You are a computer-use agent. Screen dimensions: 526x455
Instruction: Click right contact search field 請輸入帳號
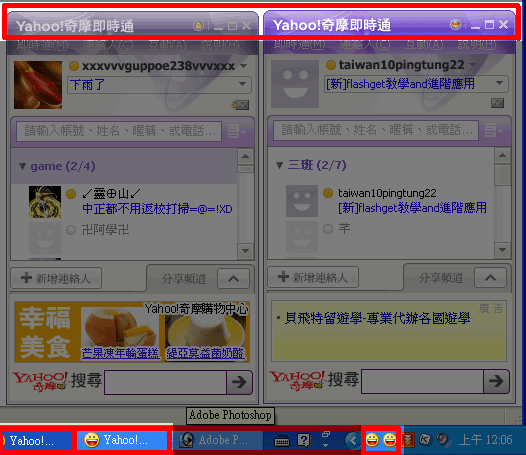(x=376, y=130)
